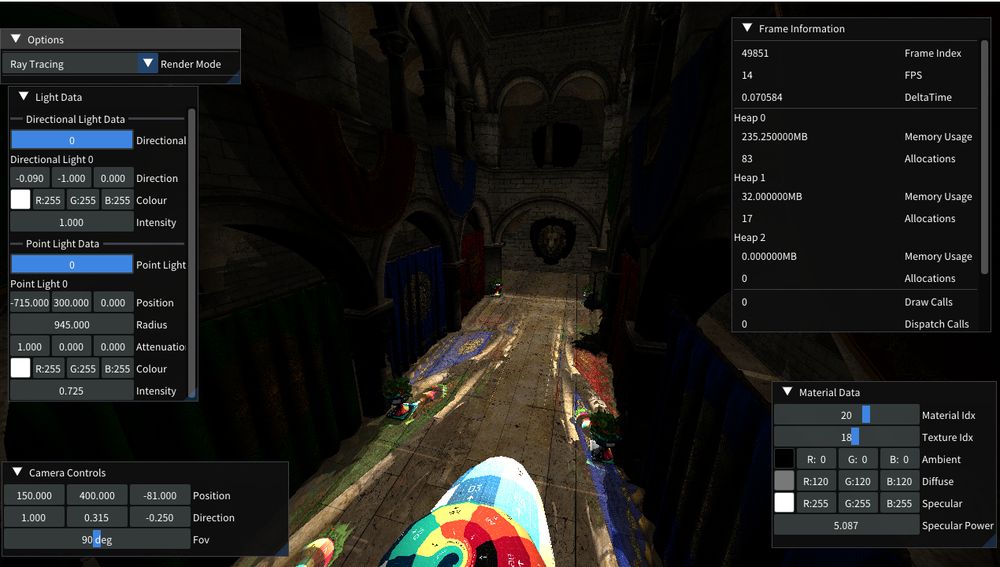Click the directional light Intensity field 1.000
Screen dimensions: 1000x567
pyautogui.click(x=71, y=222)
